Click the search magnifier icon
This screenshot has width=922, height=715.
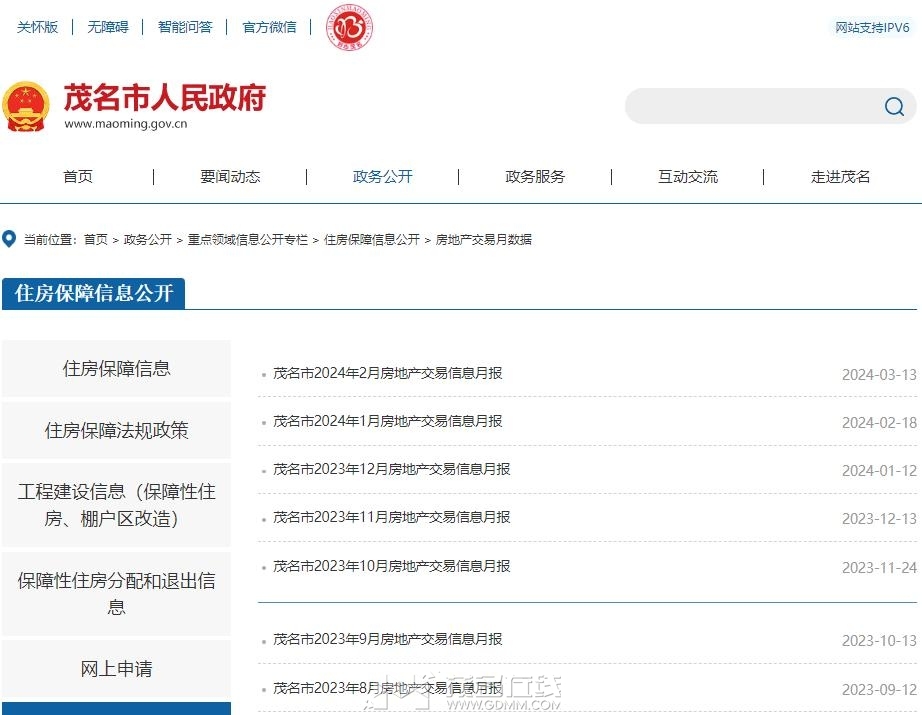[x=894, y=106]
